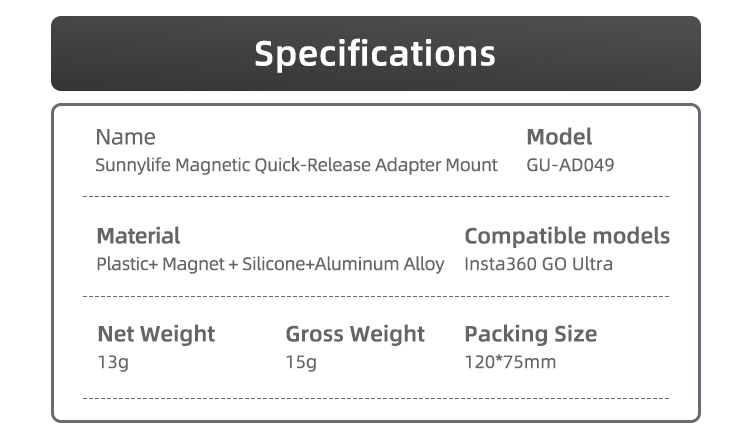Click the Gross Weight heading
This screenshot has height=441, width=750.
355,334
